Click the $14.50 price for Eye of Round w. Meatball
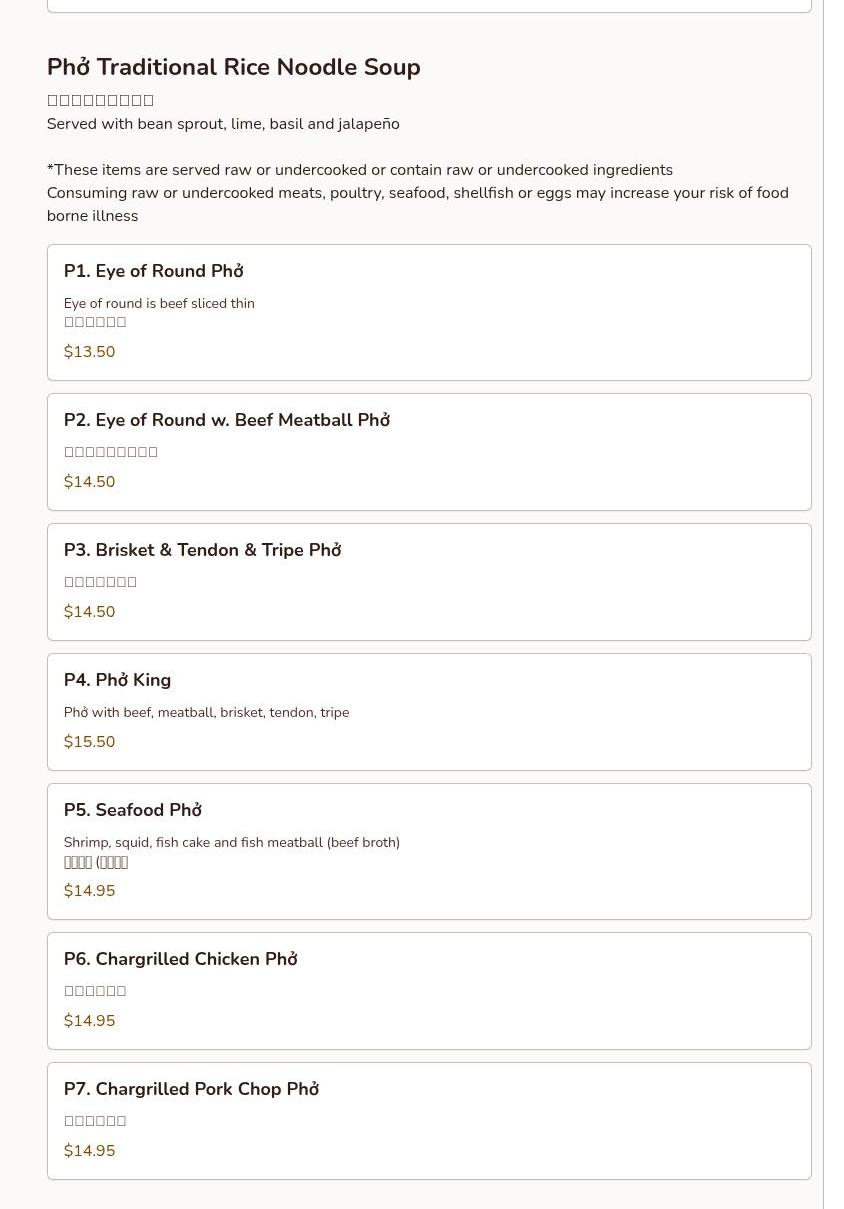 coord(90,482)
